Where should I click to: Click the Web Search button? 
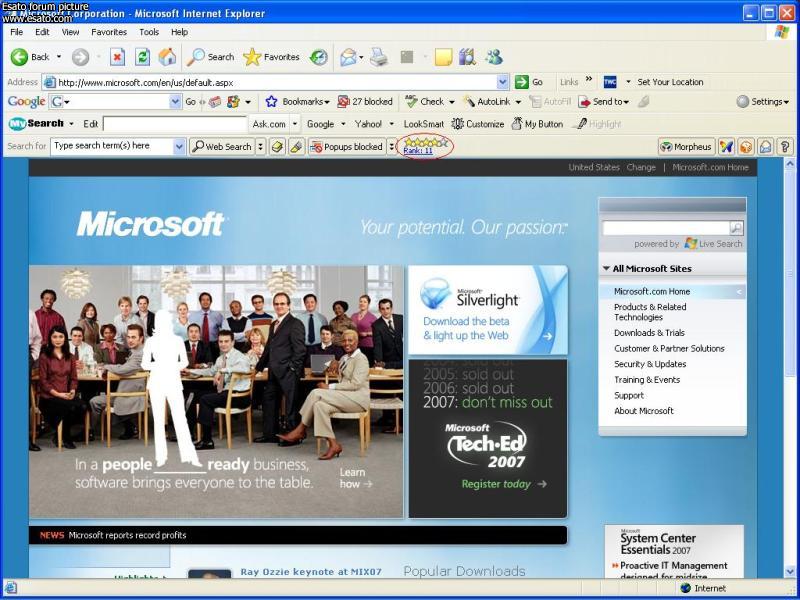222,147
